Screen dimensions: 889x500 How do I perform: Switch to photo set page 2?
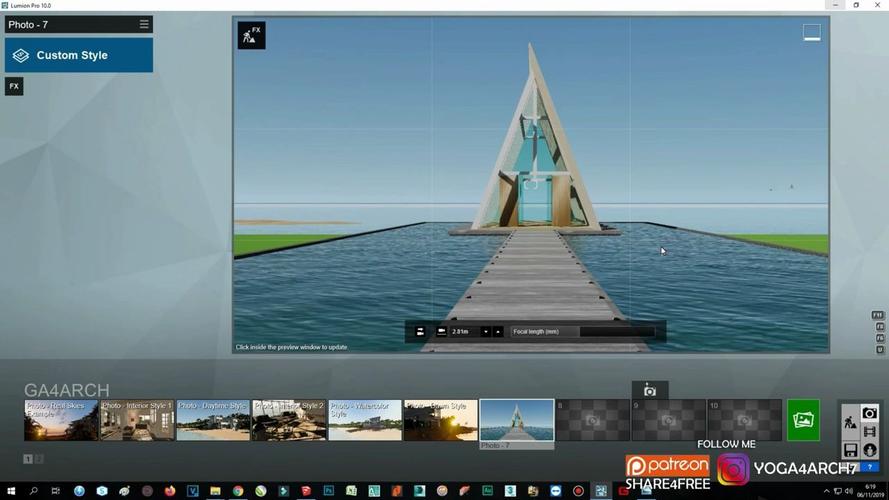click(39, 459)
